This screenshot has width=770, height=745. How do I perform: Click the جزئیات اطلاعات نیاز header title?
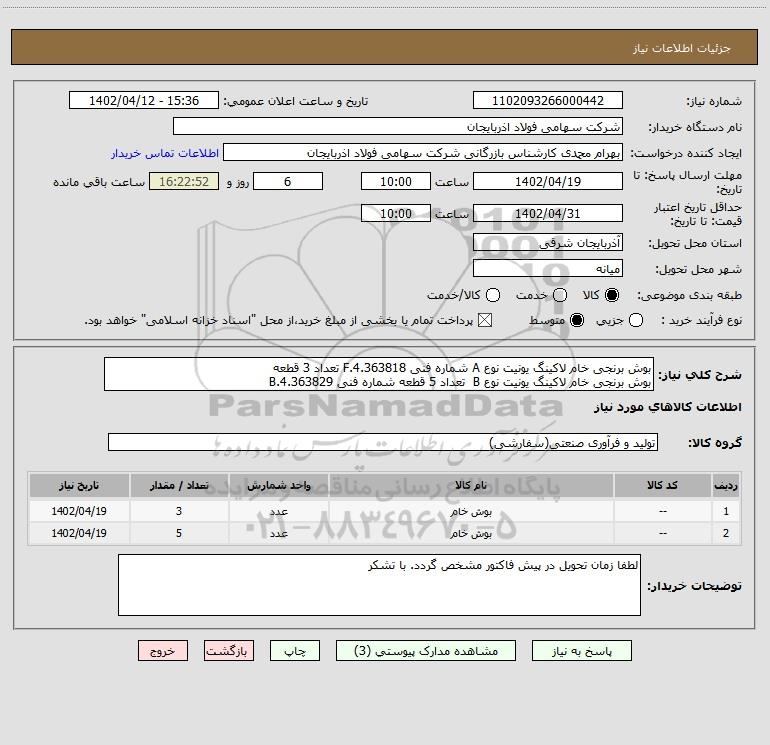(682, 48)
